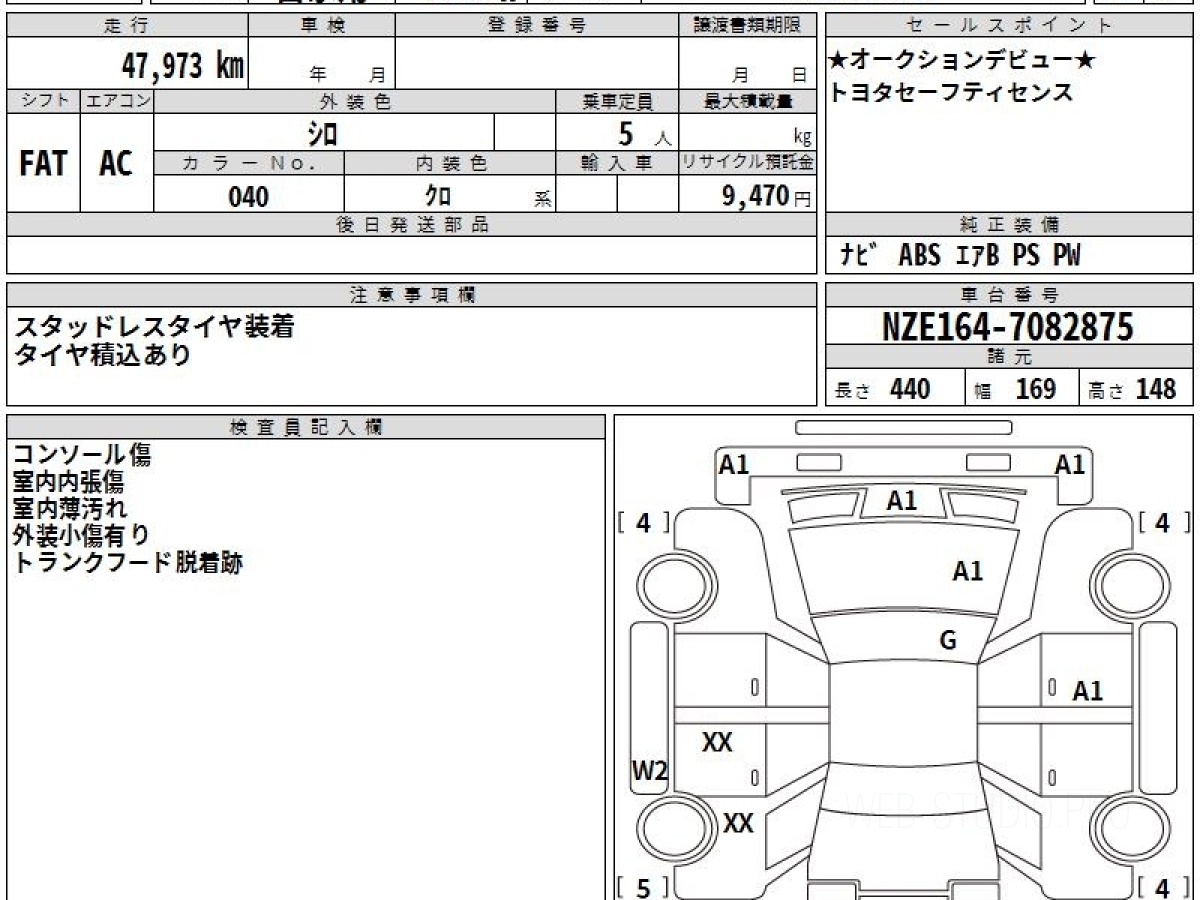Click the XX mark beside the rear wheel

click(738, 823)
